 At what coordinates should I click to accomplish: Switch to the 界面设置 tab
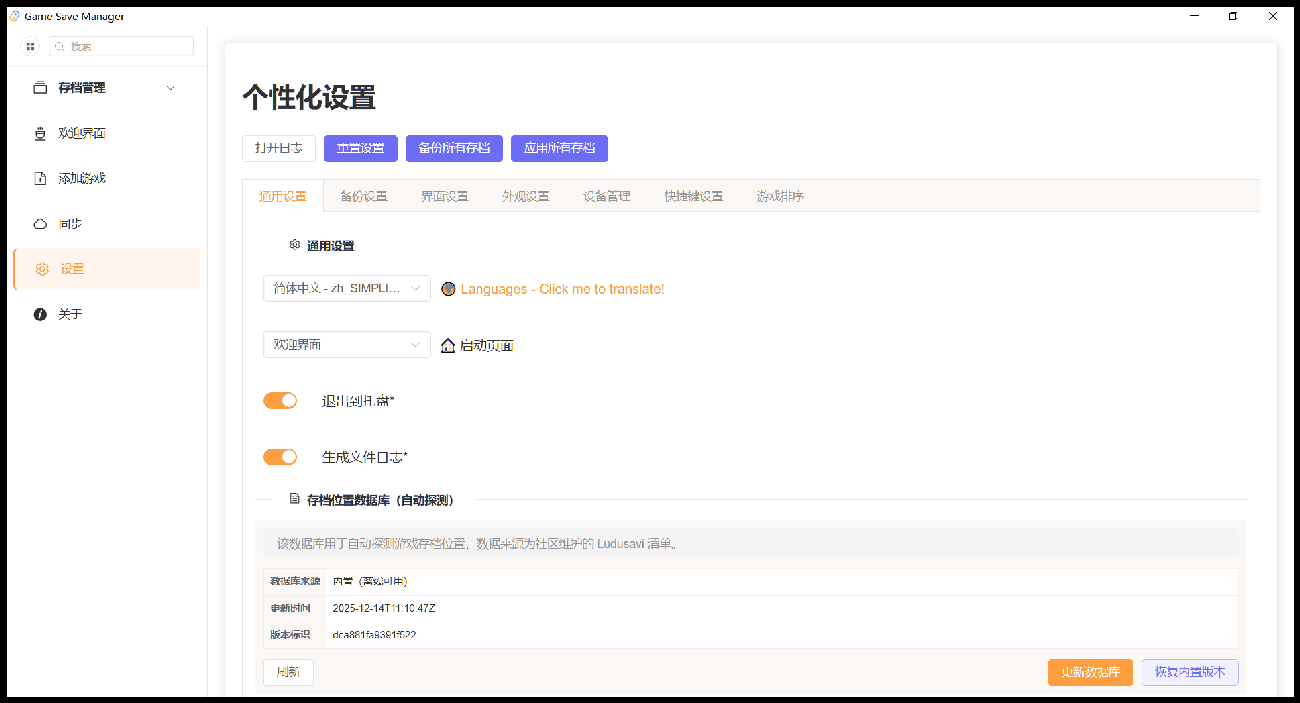pyautogui.click(x=445, y=196)
